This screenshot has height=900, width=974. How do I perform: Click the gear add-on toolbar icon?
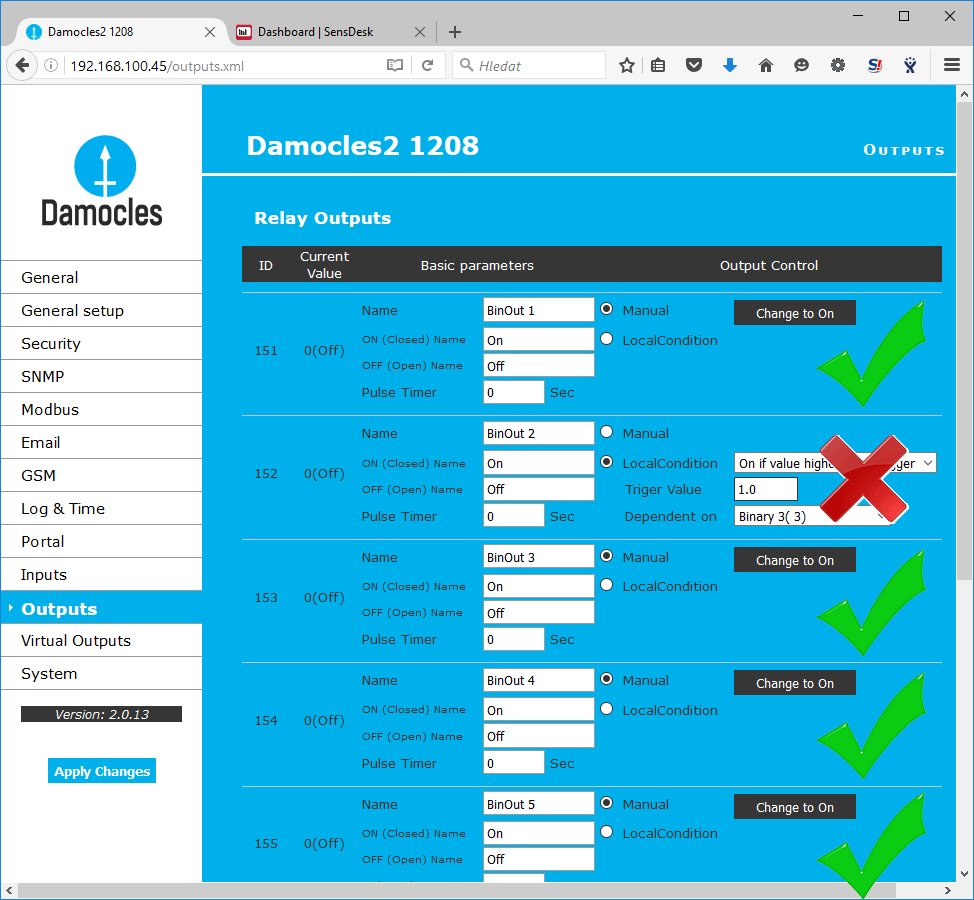coord(838,65)
